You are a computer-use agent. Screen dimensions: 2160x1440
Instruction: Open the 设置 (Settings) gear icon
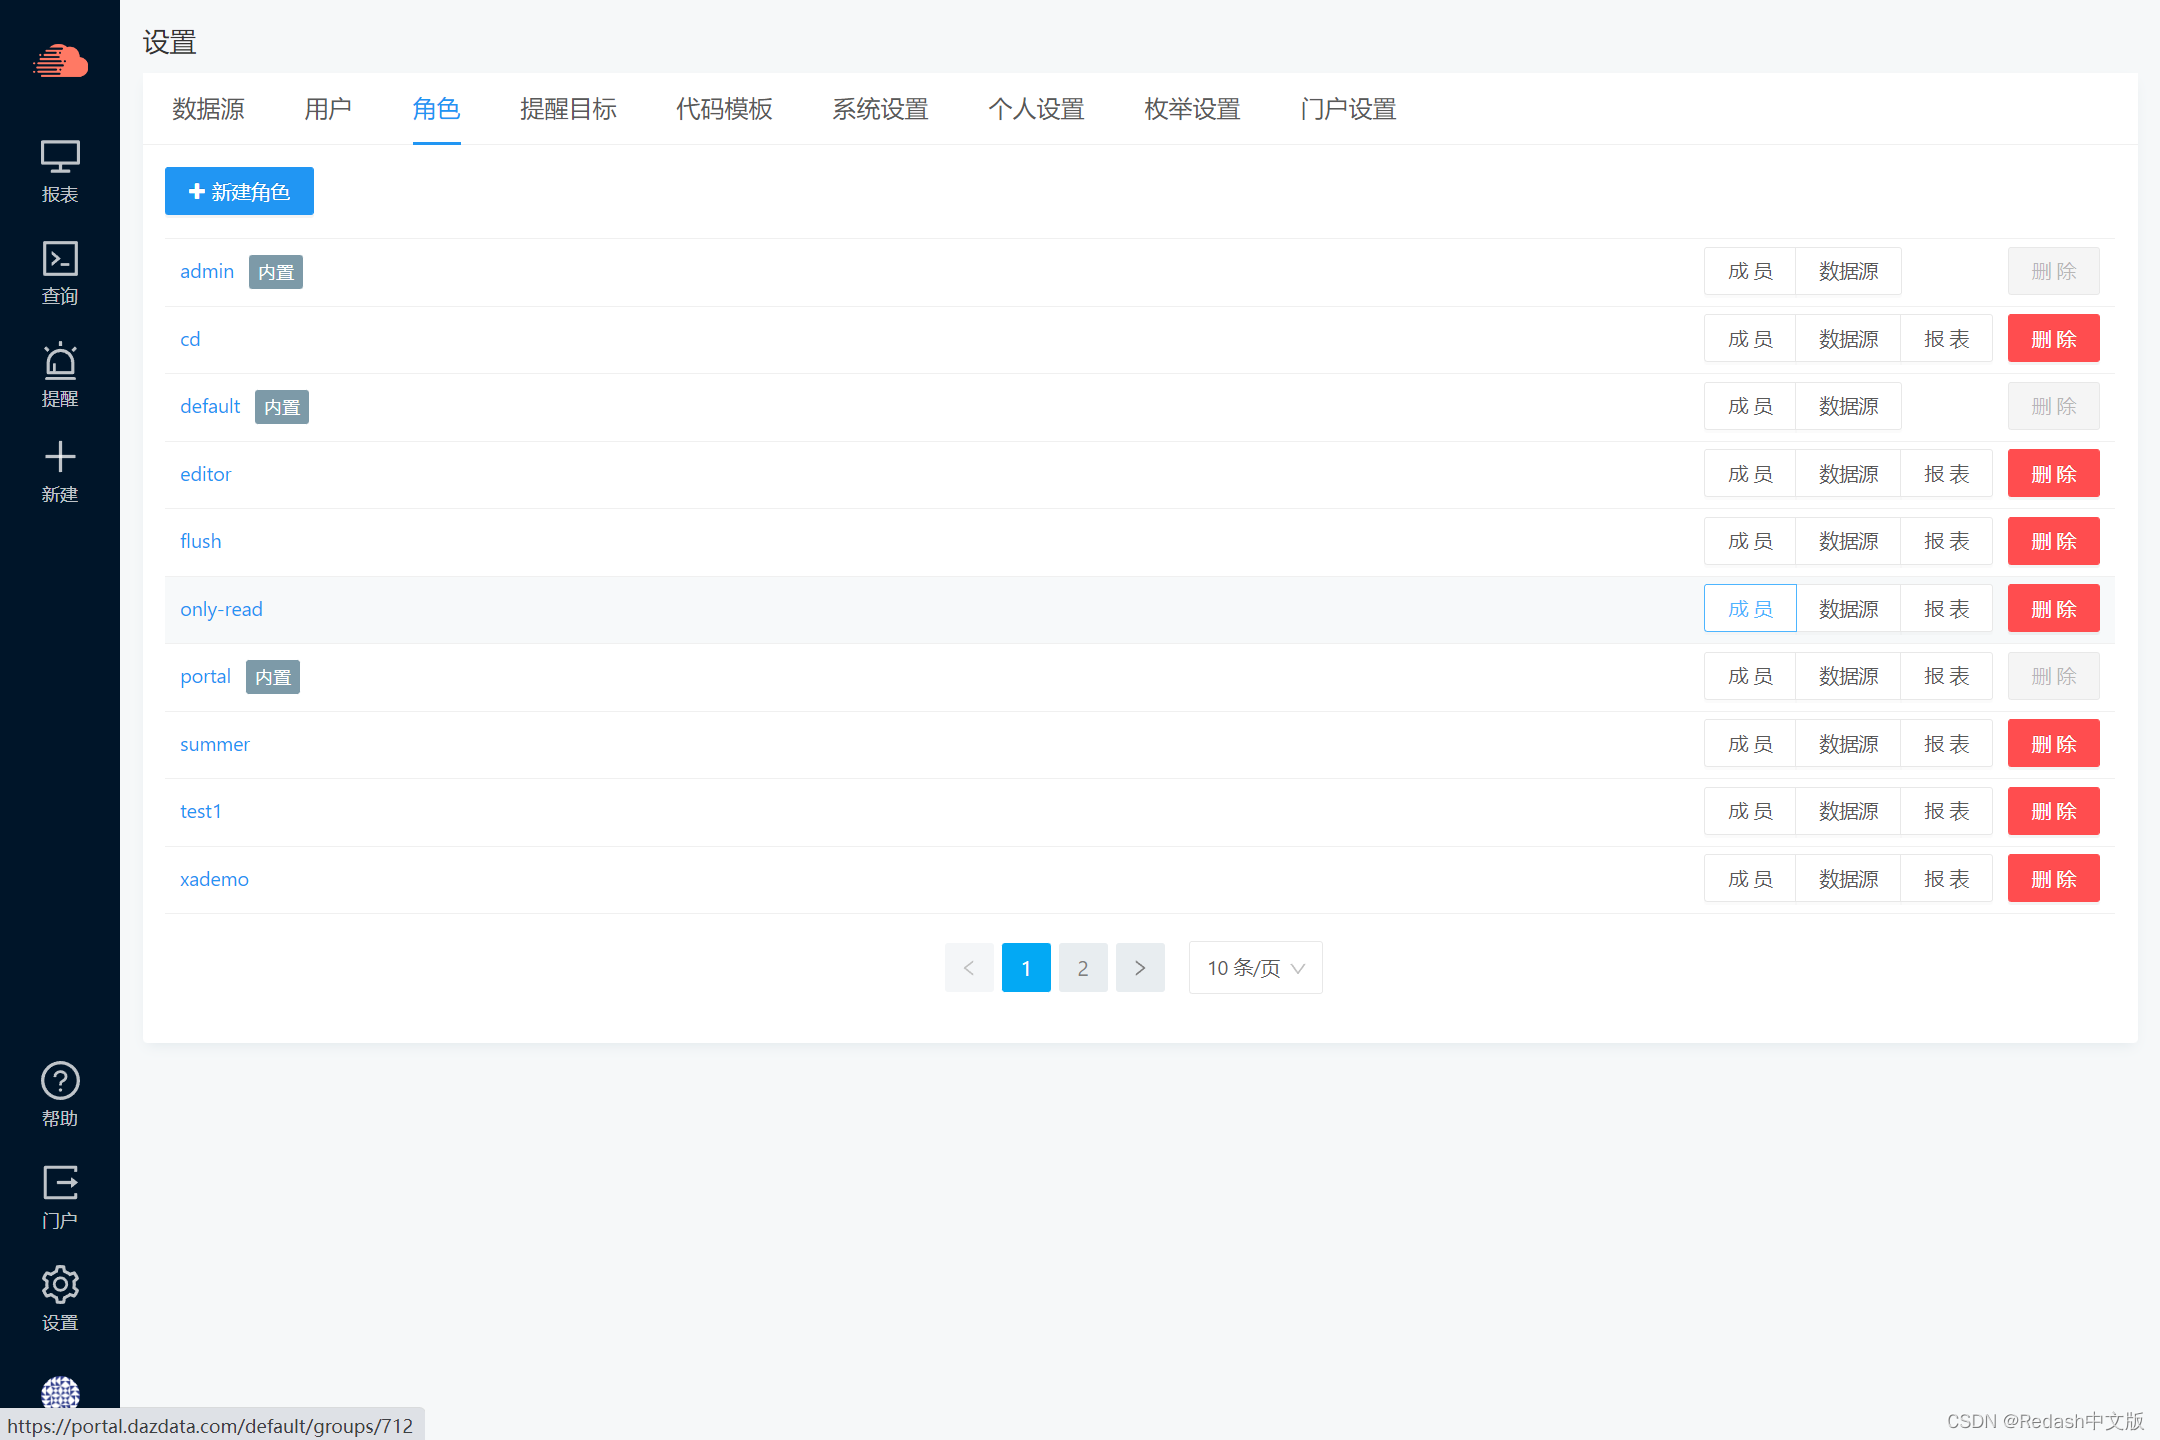(60, 1285)
